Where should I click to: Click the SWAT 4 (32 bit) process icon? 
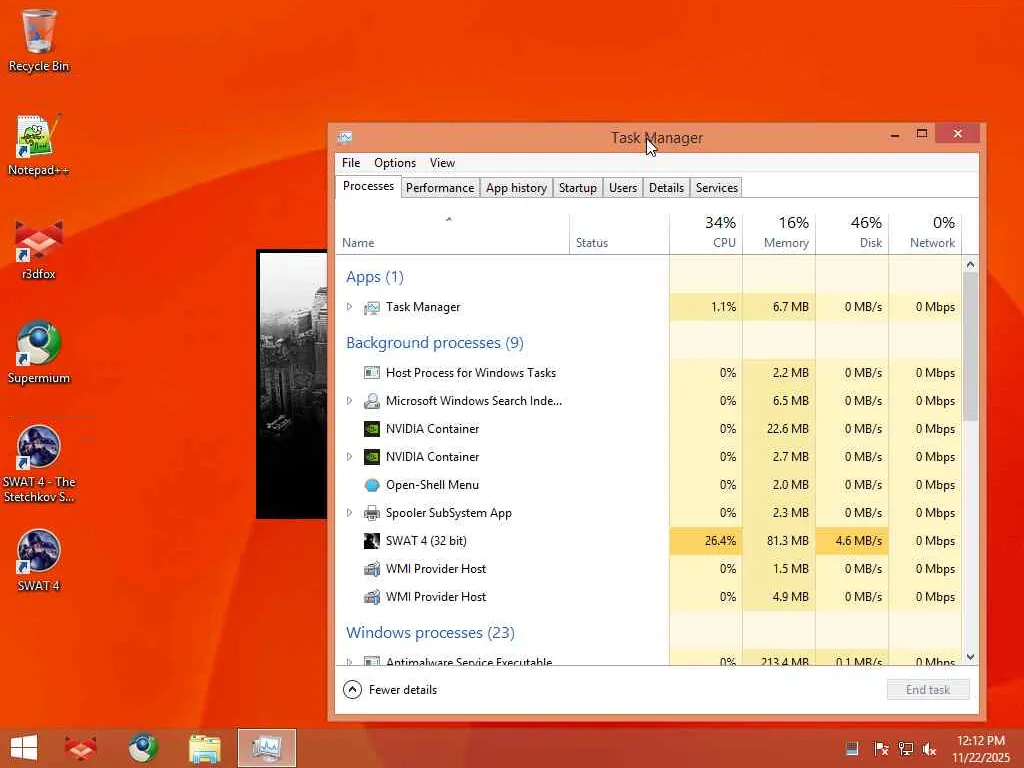pos(372,541)
